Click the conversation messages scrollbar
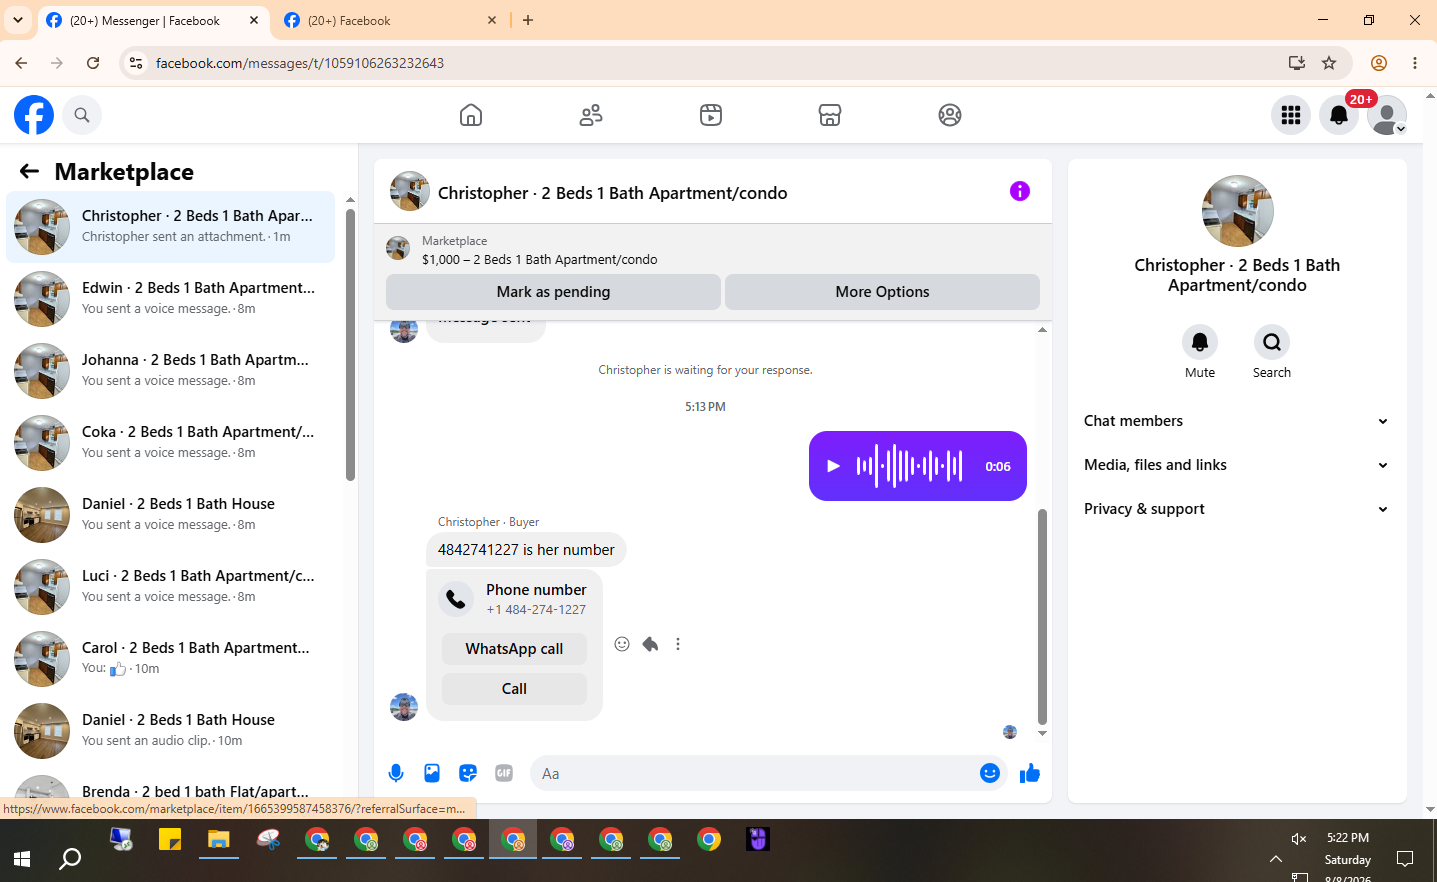 (1042, 617)
